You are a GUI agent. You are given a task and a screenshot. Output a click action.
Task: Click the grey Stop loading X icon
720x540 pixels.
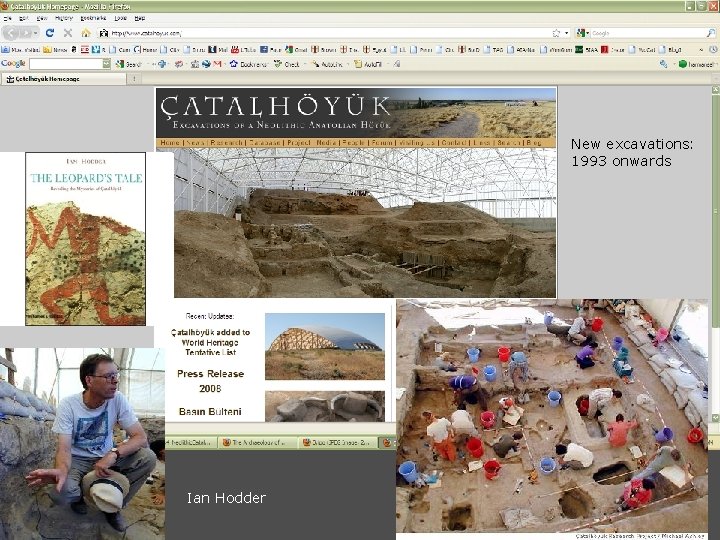(x=68, y=33)
